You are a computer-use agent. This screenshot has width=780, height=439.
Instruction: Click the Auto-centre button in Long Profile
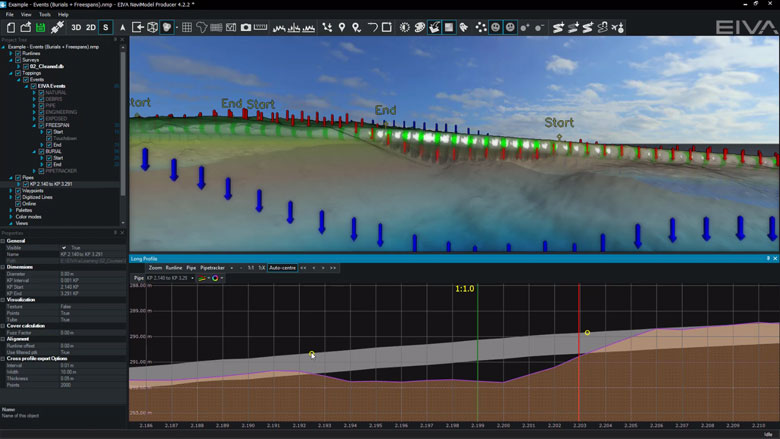pyautogui.click(x=283, y=268)
